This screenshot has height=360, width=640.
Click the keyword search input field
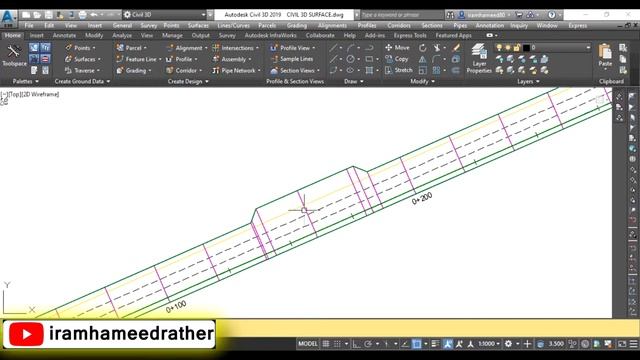(x=402, y=15)
